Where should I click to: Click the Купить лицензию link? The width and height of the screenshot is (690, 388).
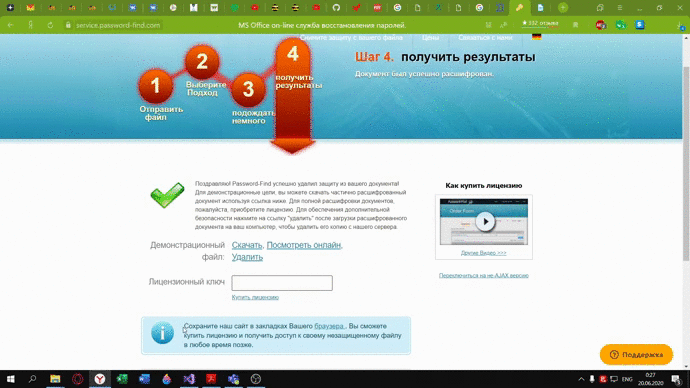[x=255, y=297]
